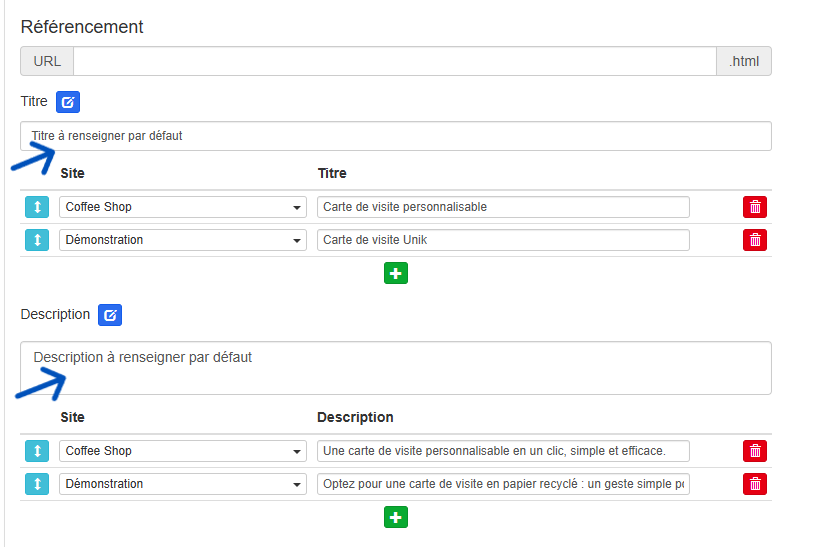The width and height of the screenshot is (825, 547).
Task: Delete the Coffee Shop title row
Action: pos(755,207)
